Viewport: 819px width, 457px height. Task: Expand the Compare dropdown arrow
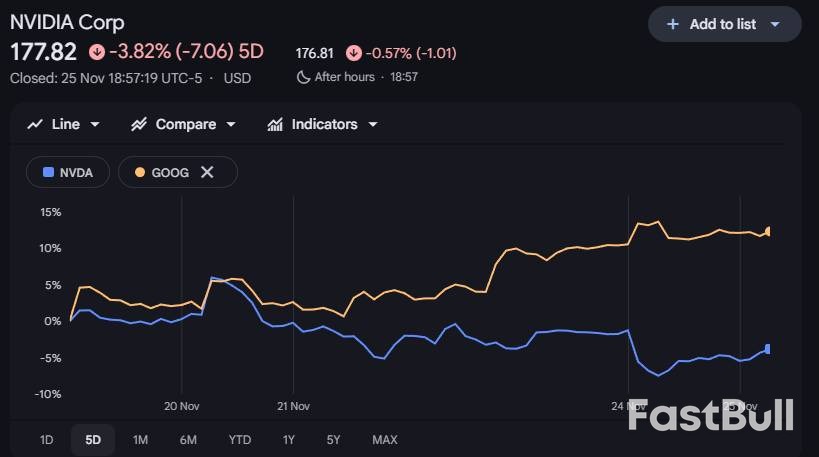(231, 125)
